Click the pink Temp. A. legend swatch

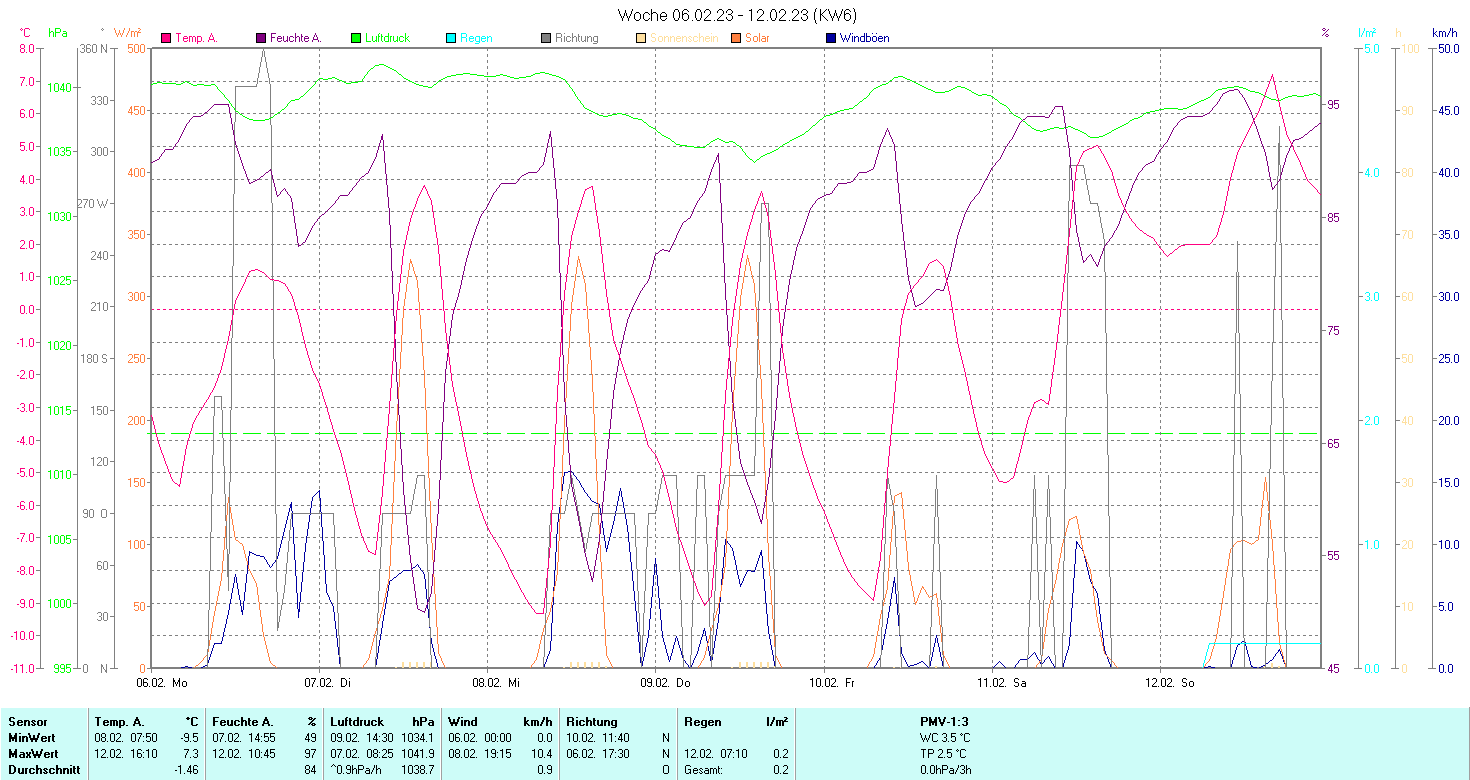(x=166, y=38)
